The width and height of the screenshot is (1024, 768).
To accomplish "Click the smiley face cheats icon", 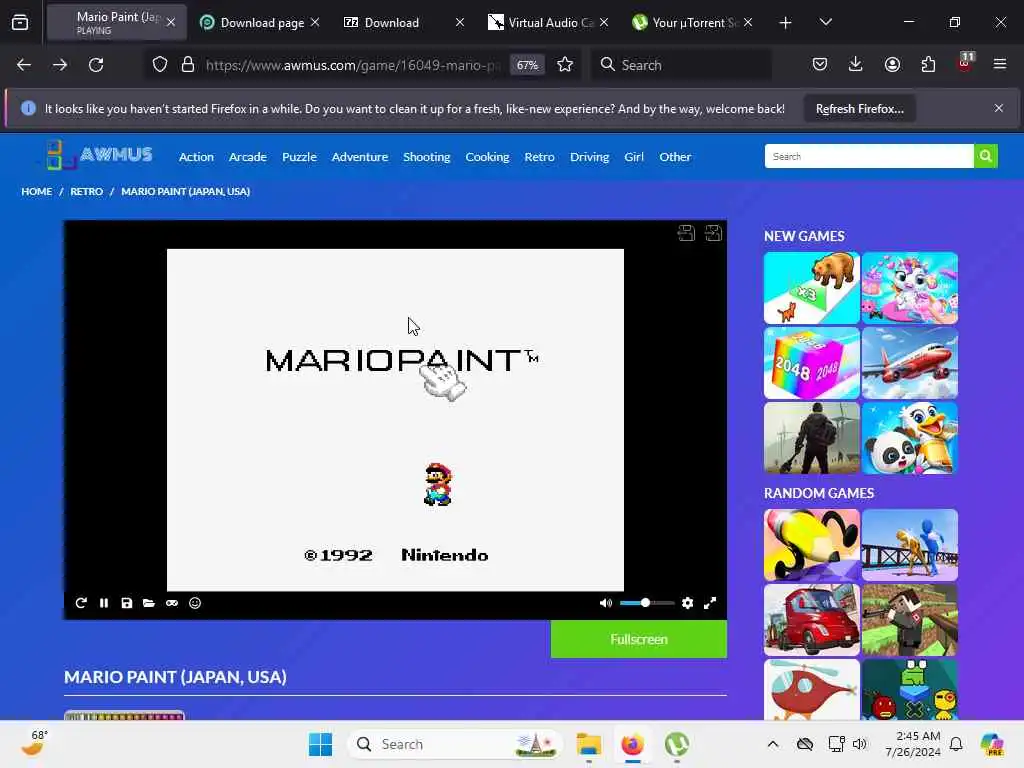I will pyautogui.click(x=195, y=603).
